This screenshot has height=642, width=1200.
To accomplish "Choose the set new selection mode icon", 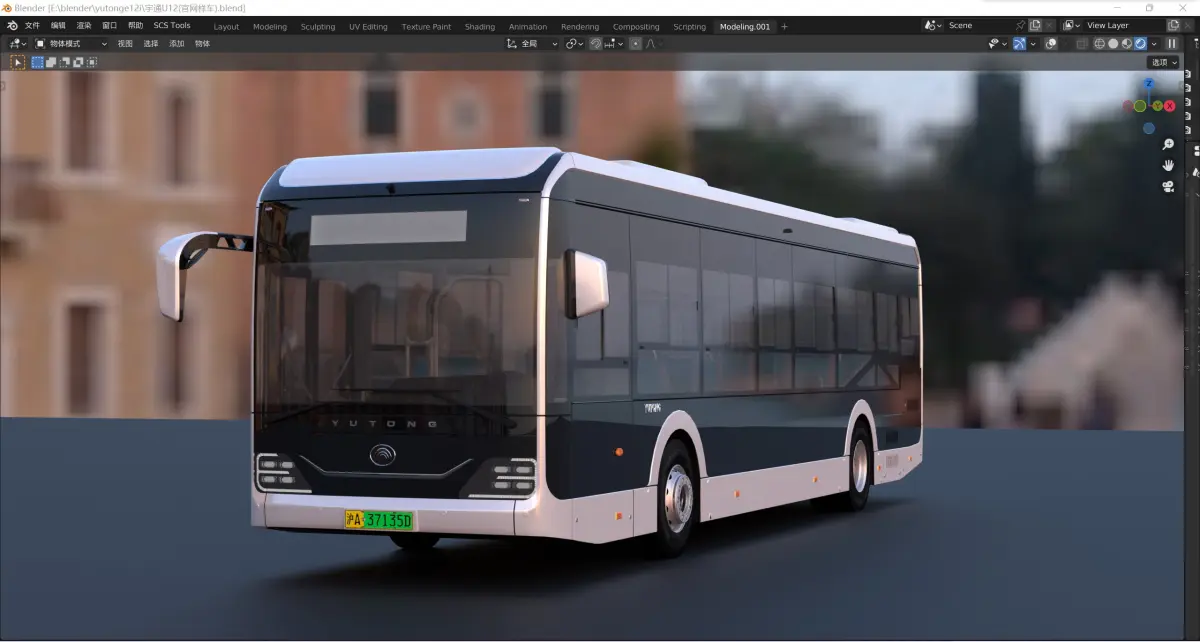I will (x=38, y=62).
